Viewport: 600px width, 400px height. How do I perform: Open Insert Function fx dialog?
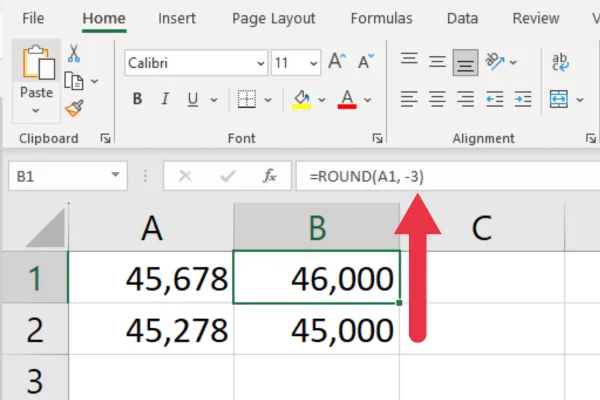point(270,176)
